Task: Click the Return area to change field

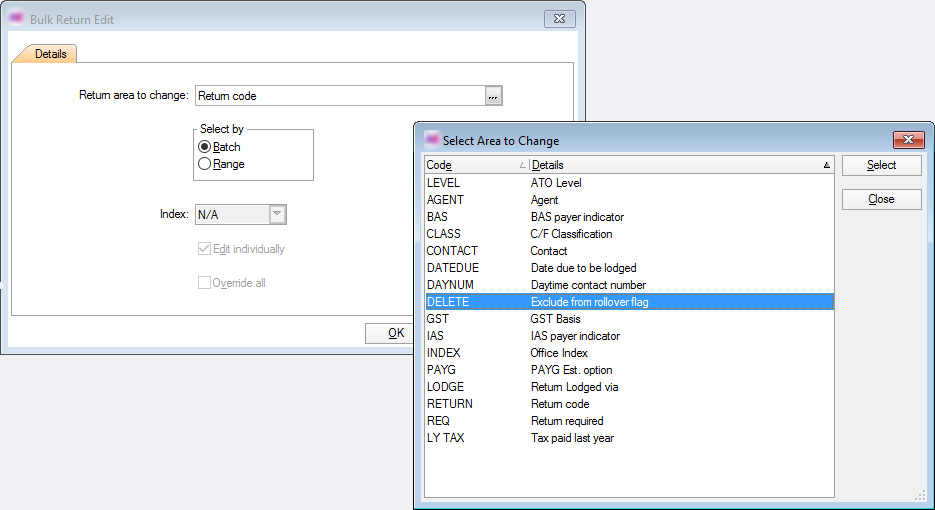Action: coord(340,96)
